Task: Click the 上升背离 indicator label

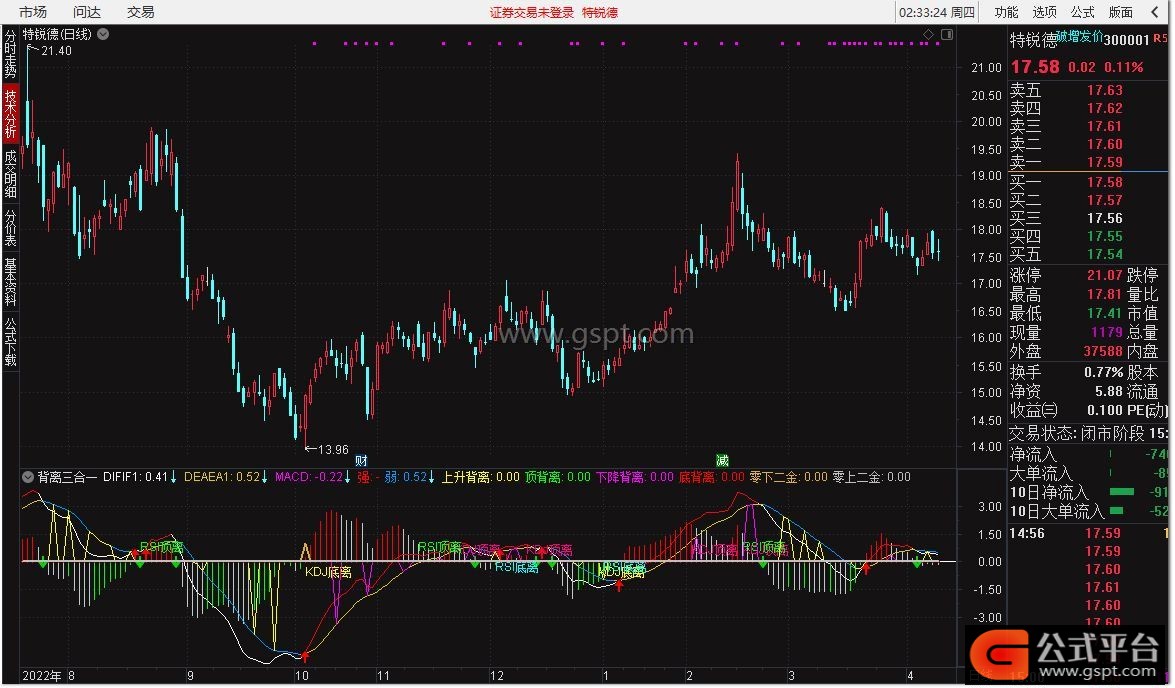Action: click(x=480, y=477)
